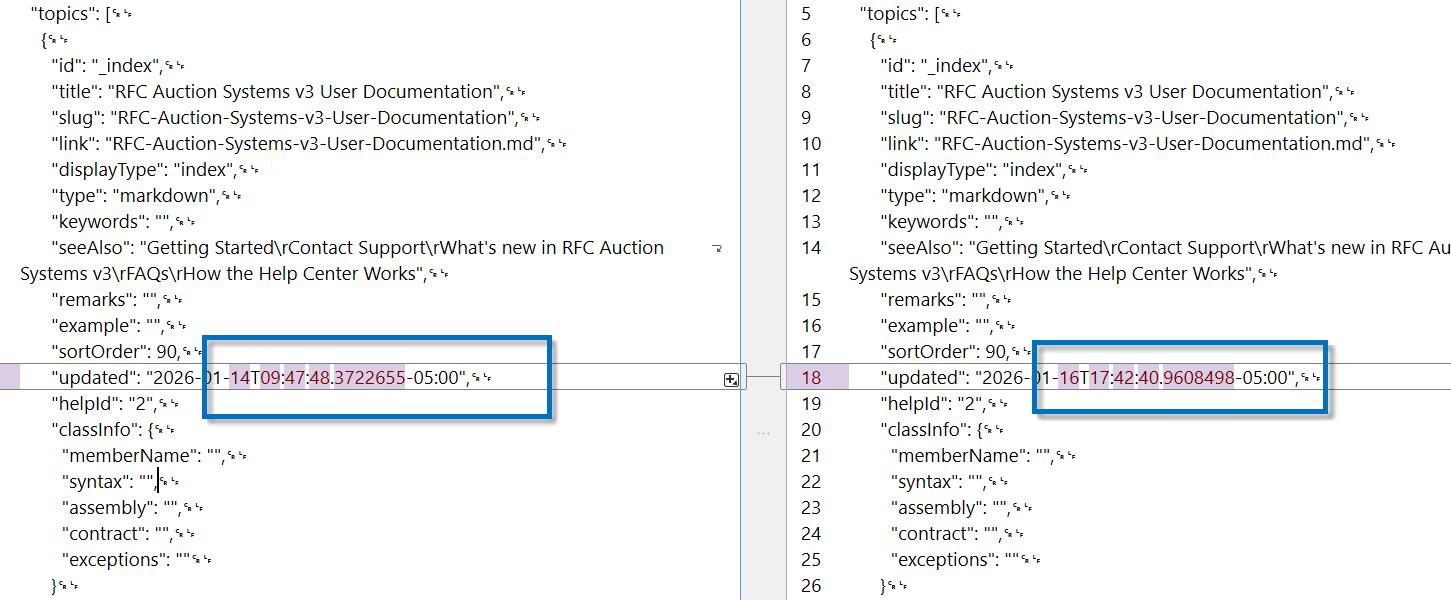Click the "topics" key in the left pane
Image resolution: width=1451 pixels, height=600 pixels.
point(62,14)
